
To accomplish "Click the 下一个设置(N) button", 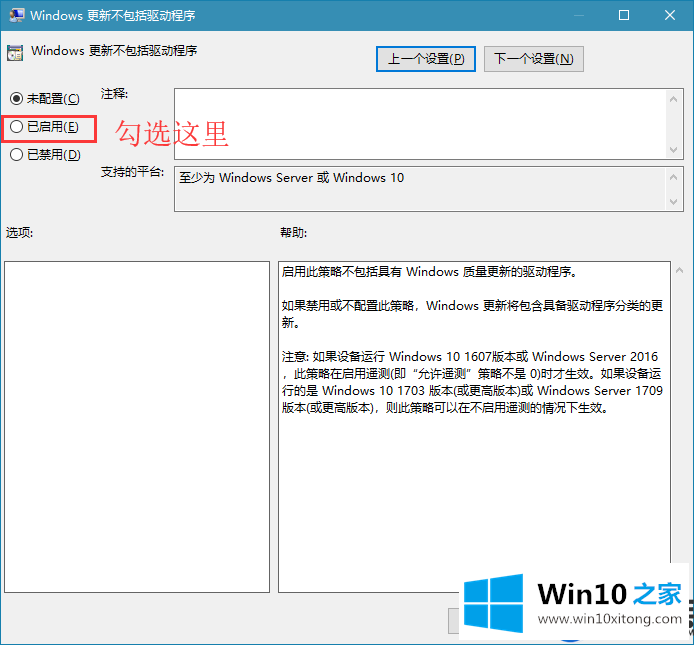I will coord(534,59).
